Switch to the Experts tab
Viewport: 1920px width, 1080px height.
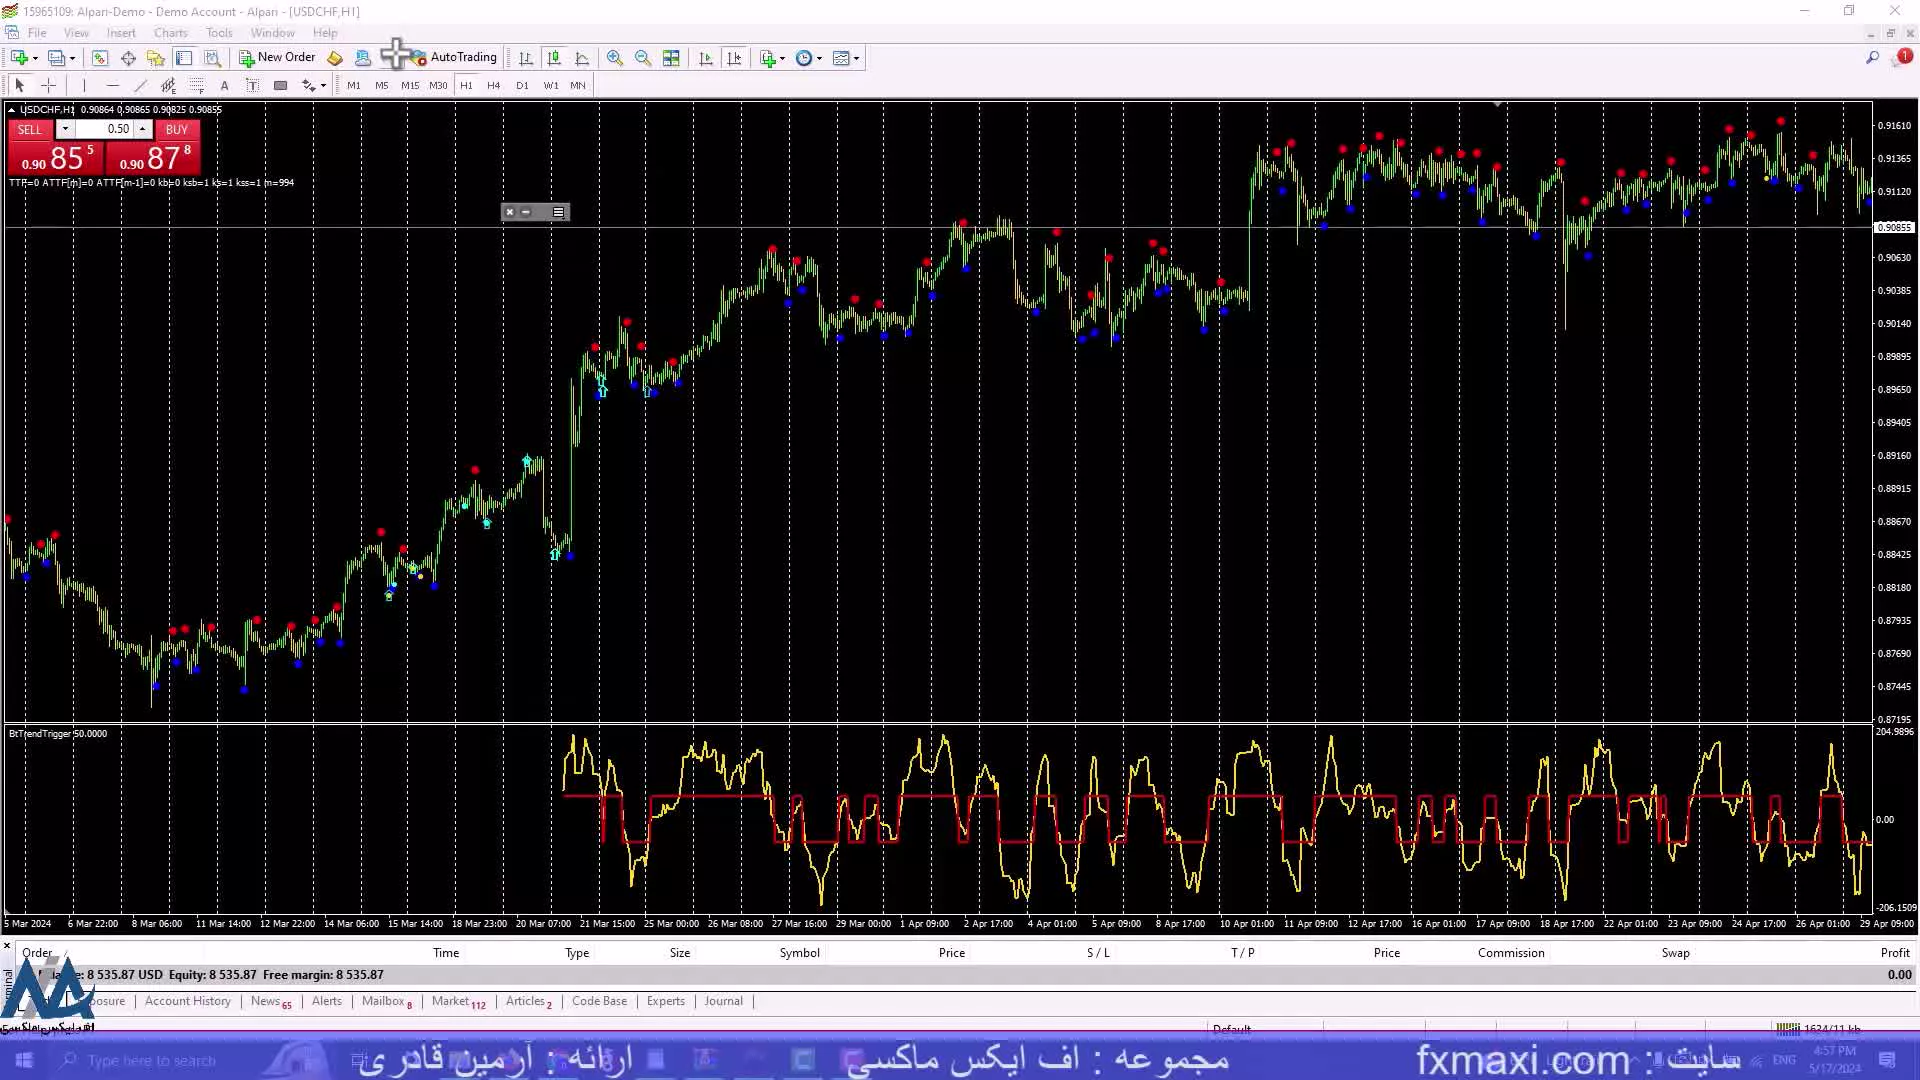coord(665,1001)
